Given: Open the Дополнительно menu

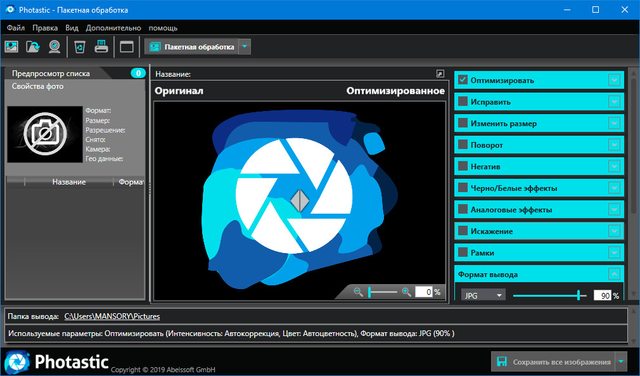Looking at the screenshot, I should click(113, 28).
